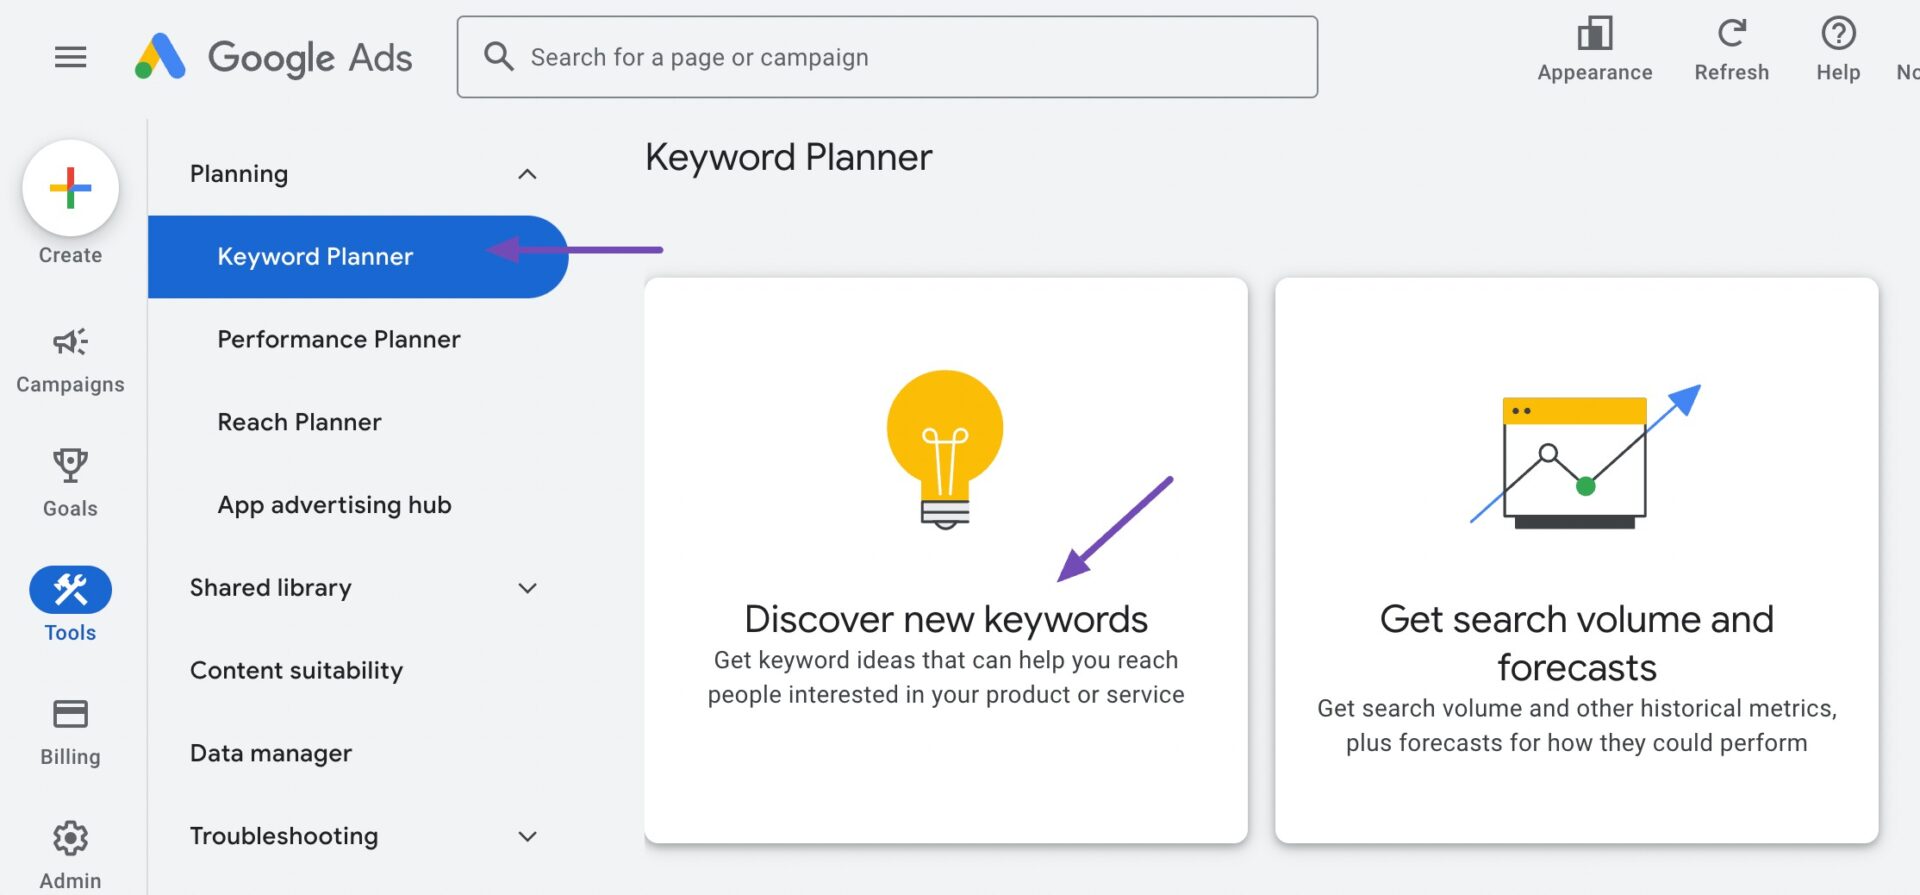Click App advertising hub

[334, 504]
